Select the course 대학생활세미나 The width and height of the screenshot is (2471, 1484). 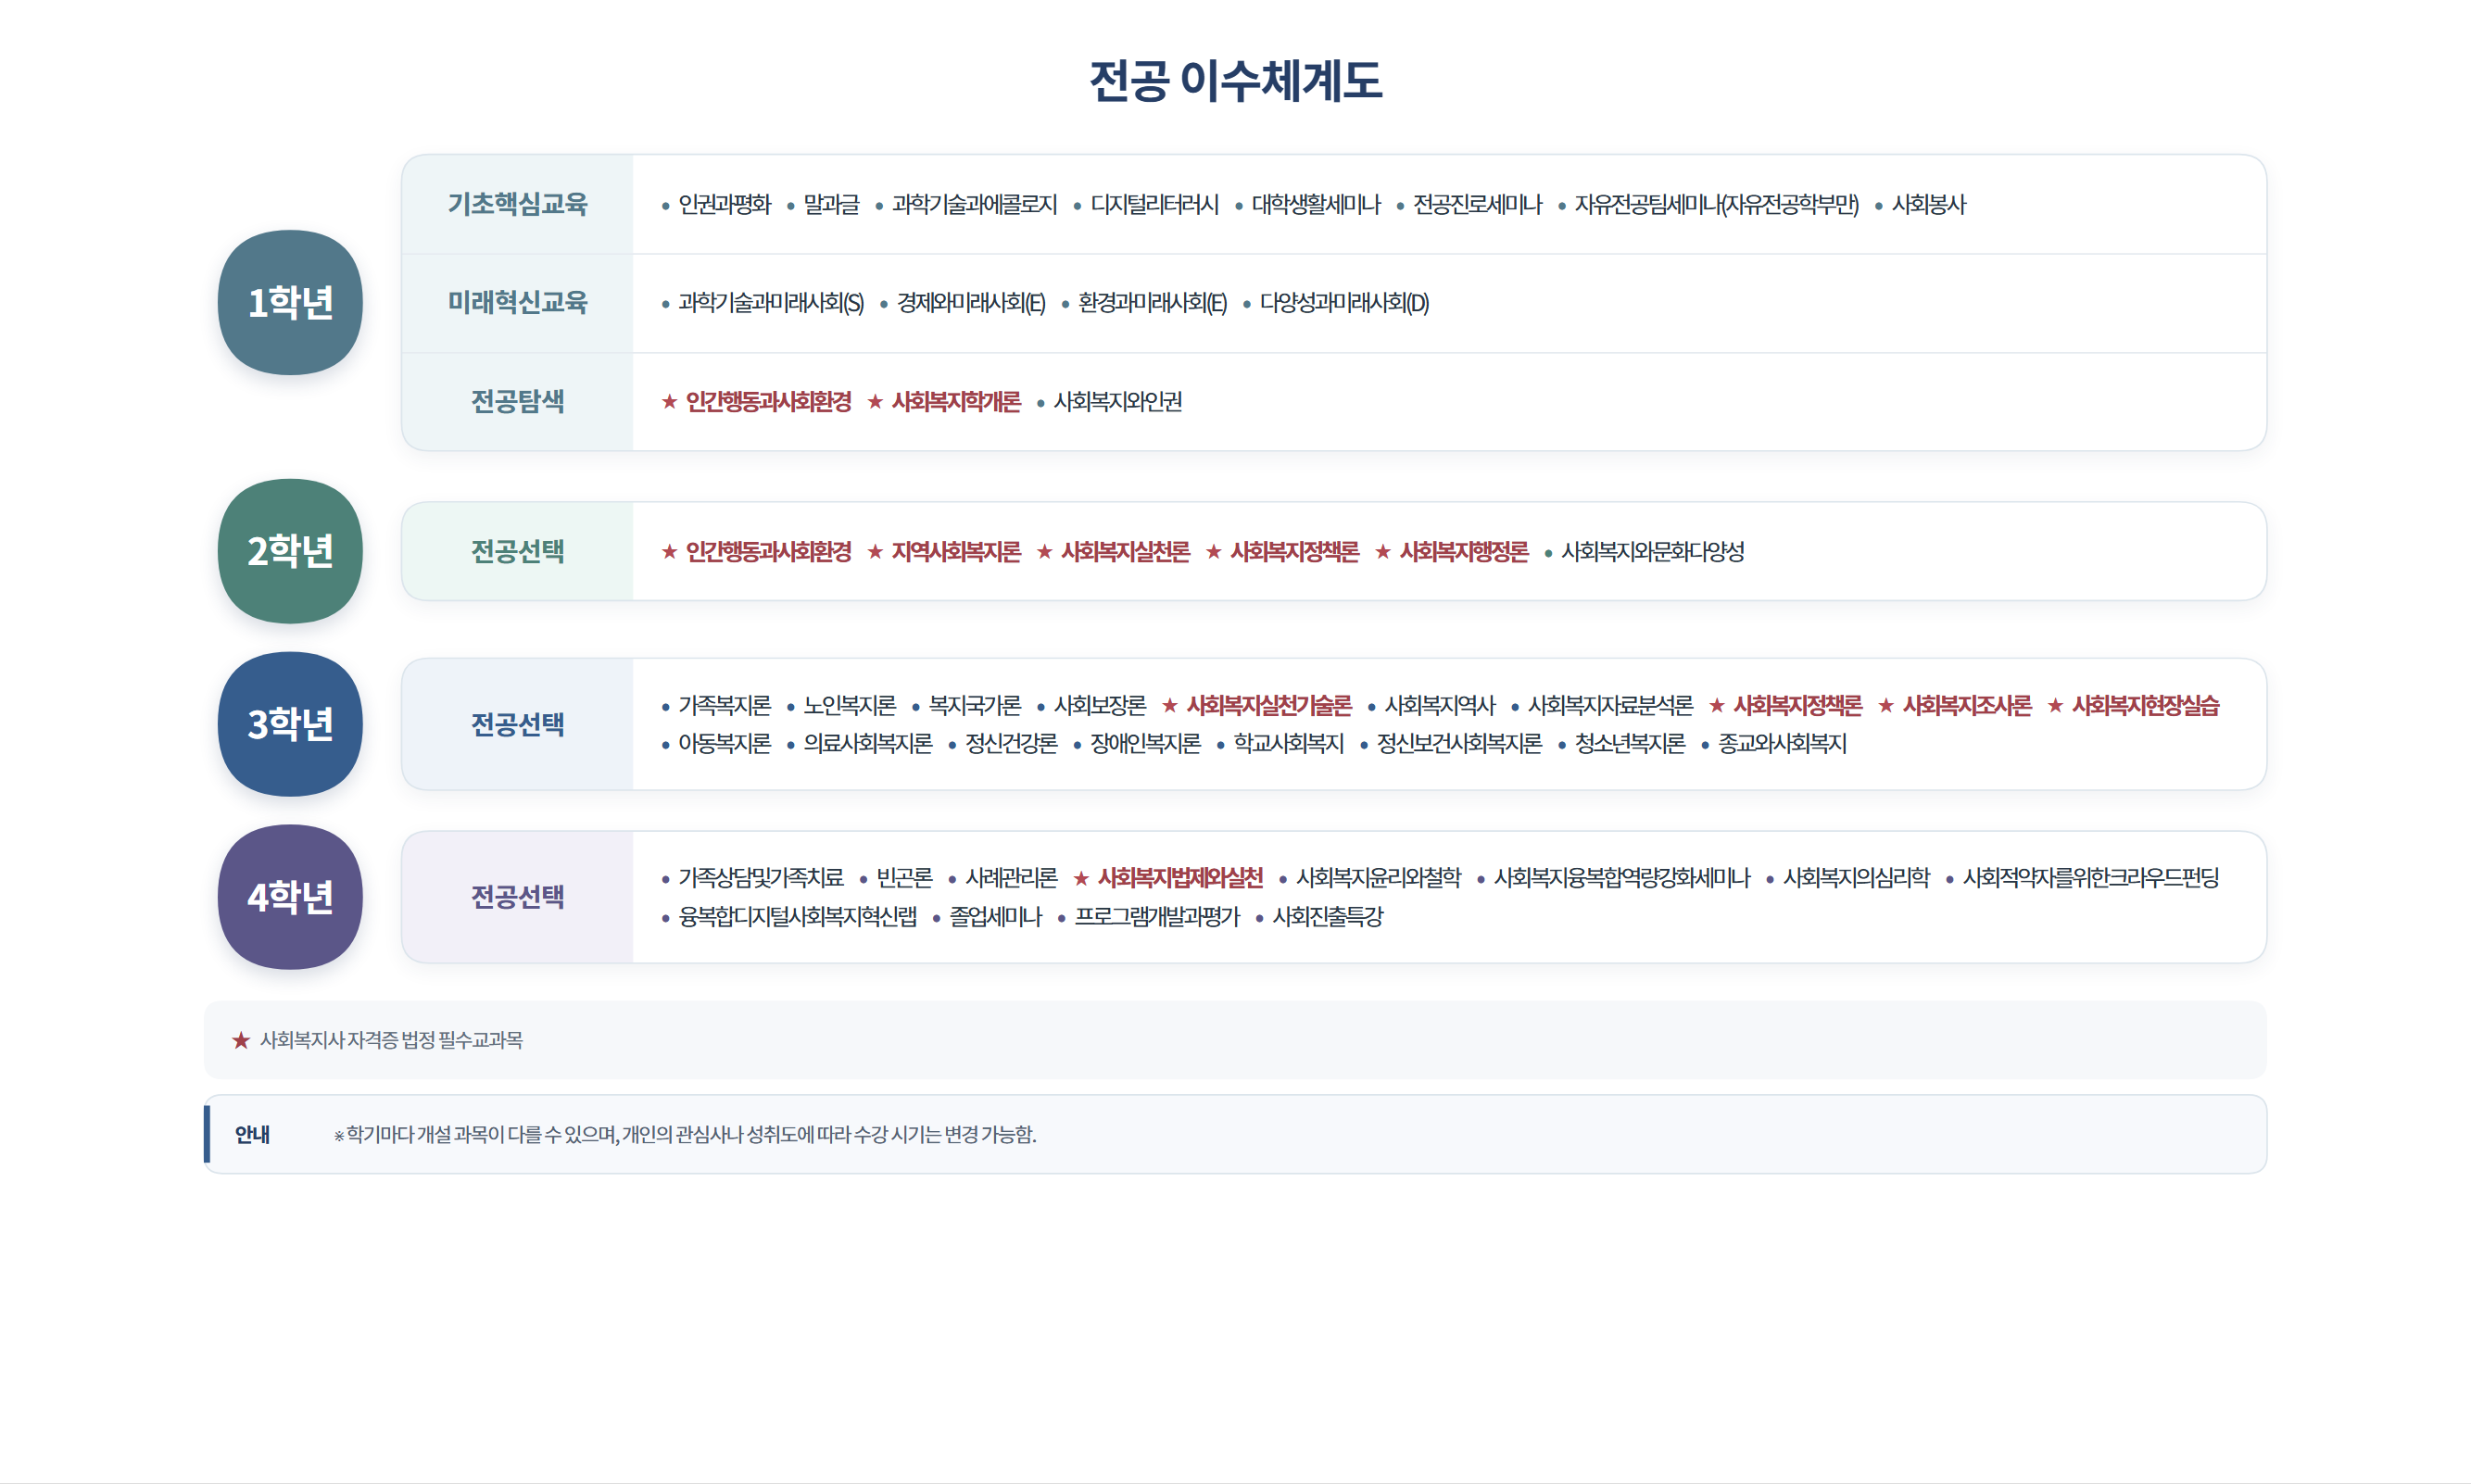click(x=1316, y=204)
